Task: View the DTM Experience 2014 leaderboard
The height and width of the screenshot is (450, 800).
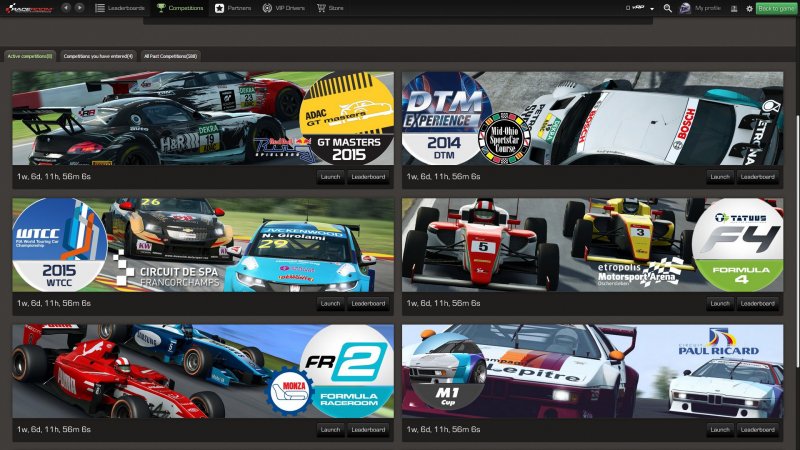Action: tap(758, 177)
